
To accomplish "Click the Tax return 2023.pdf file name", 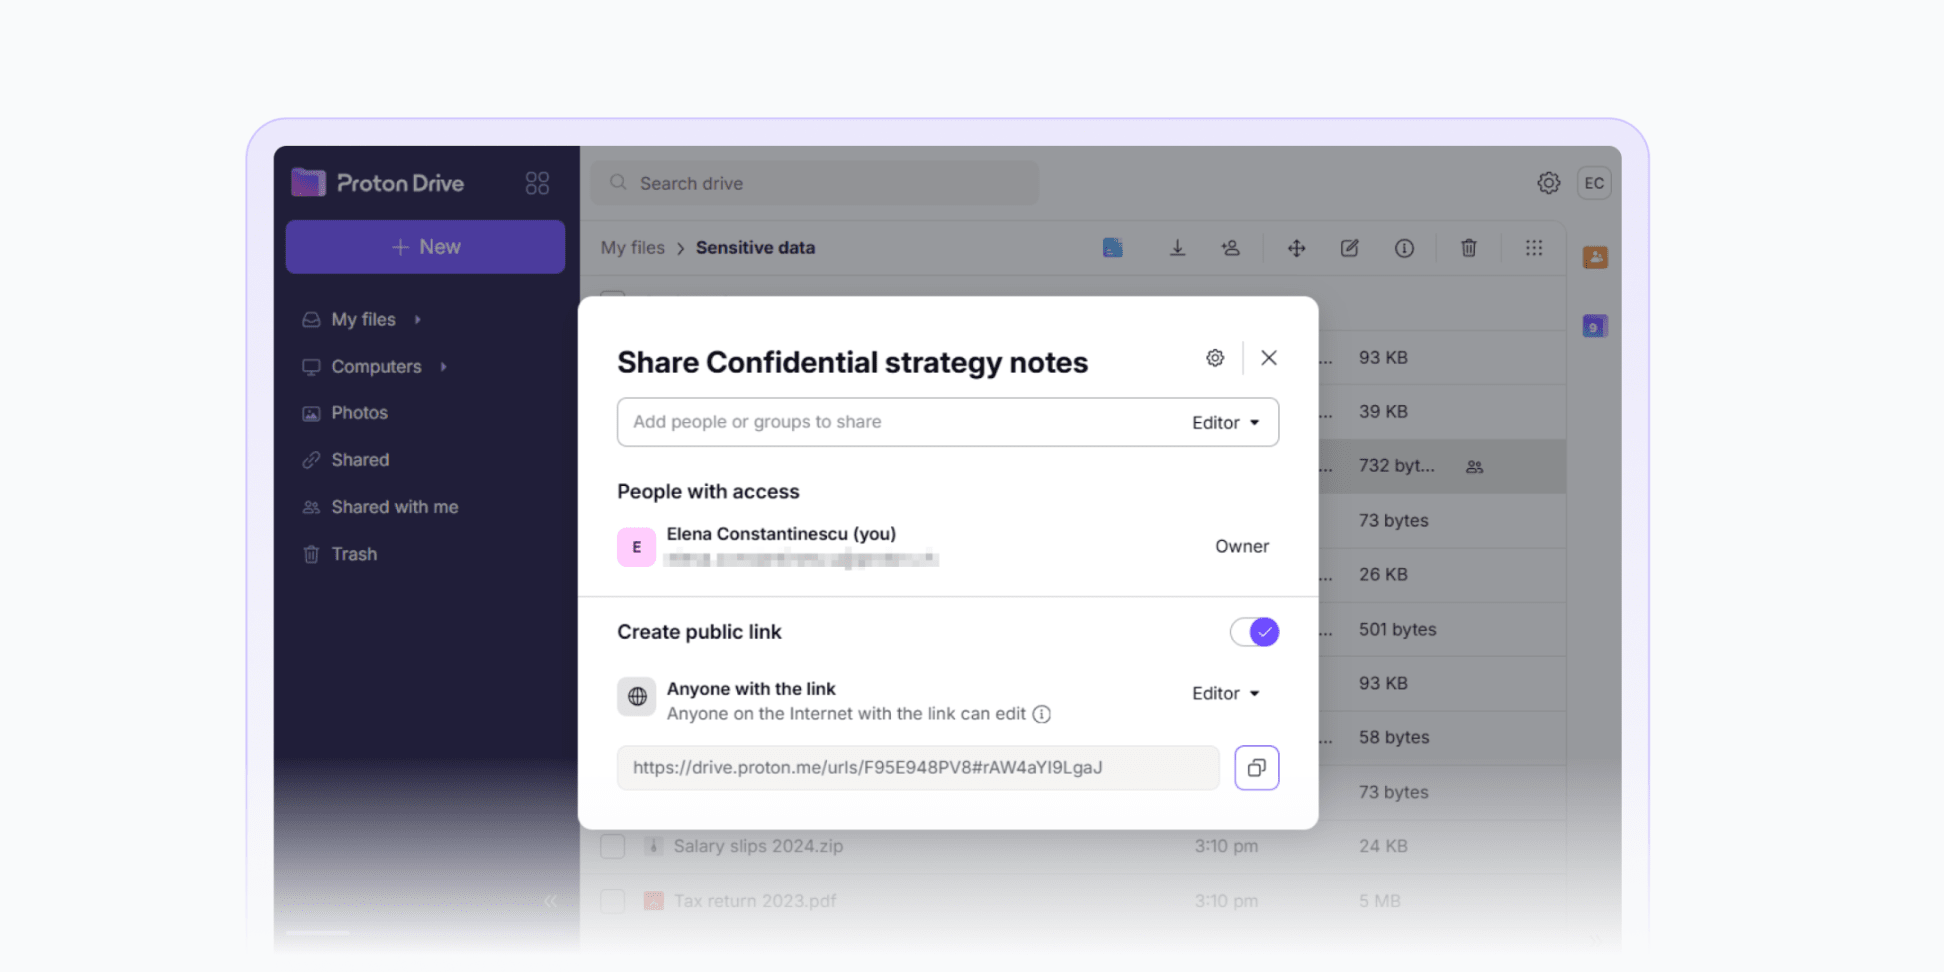I will click(x=755, y=901).
